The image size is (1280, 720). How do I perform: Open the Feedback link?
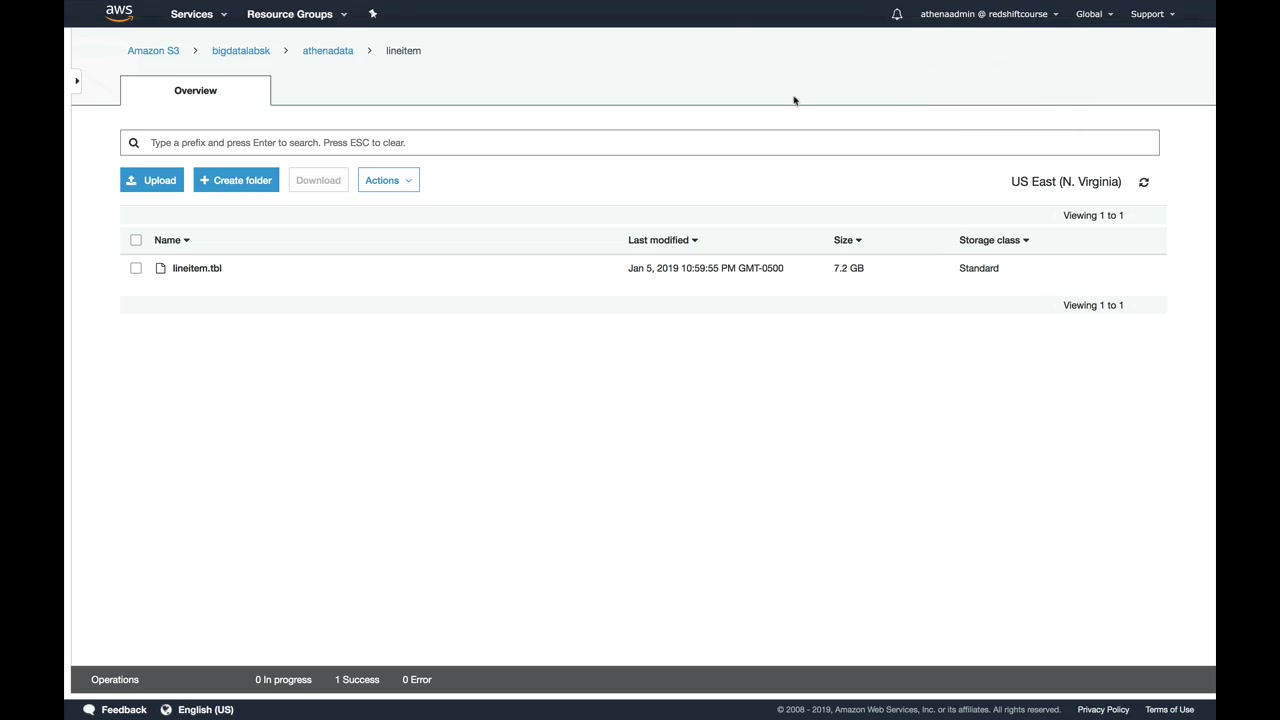point(124,710)
